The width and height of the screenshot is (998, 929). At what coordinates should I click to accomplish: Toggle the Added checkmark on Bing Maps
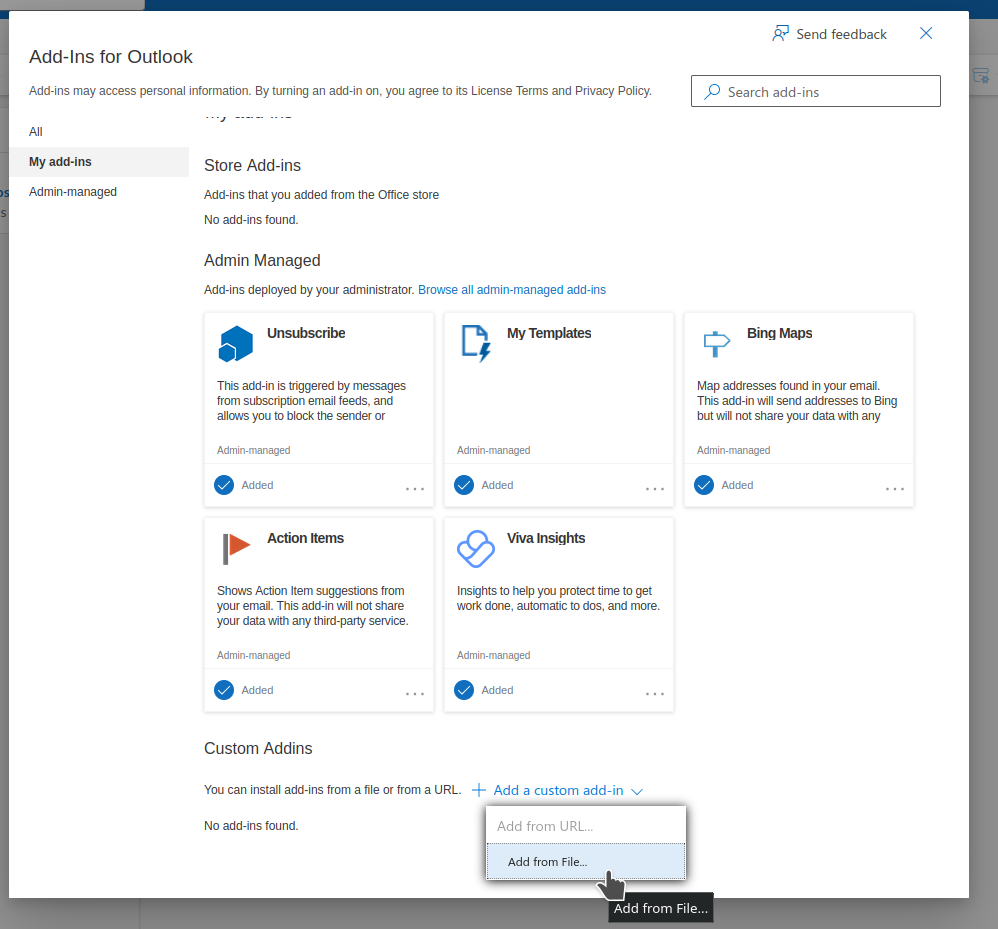703,484
